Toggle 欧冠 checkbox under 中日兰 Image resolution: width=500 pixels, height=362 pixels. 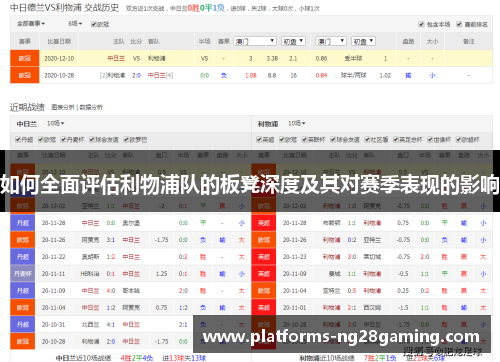click(x=40, y=139)
